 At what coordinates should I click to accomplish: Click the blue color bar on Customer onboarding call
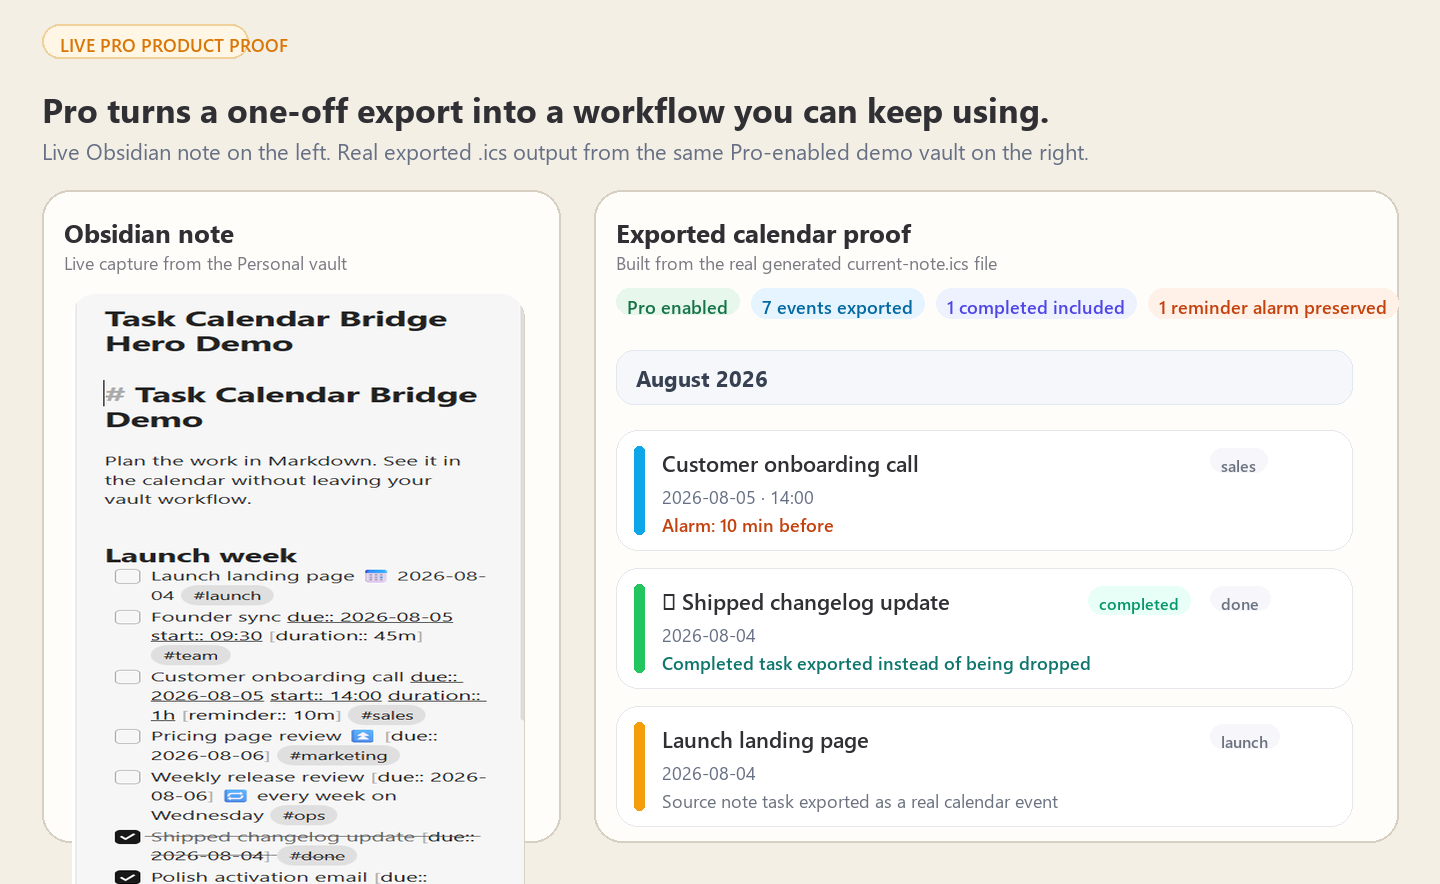click(640, 491)
